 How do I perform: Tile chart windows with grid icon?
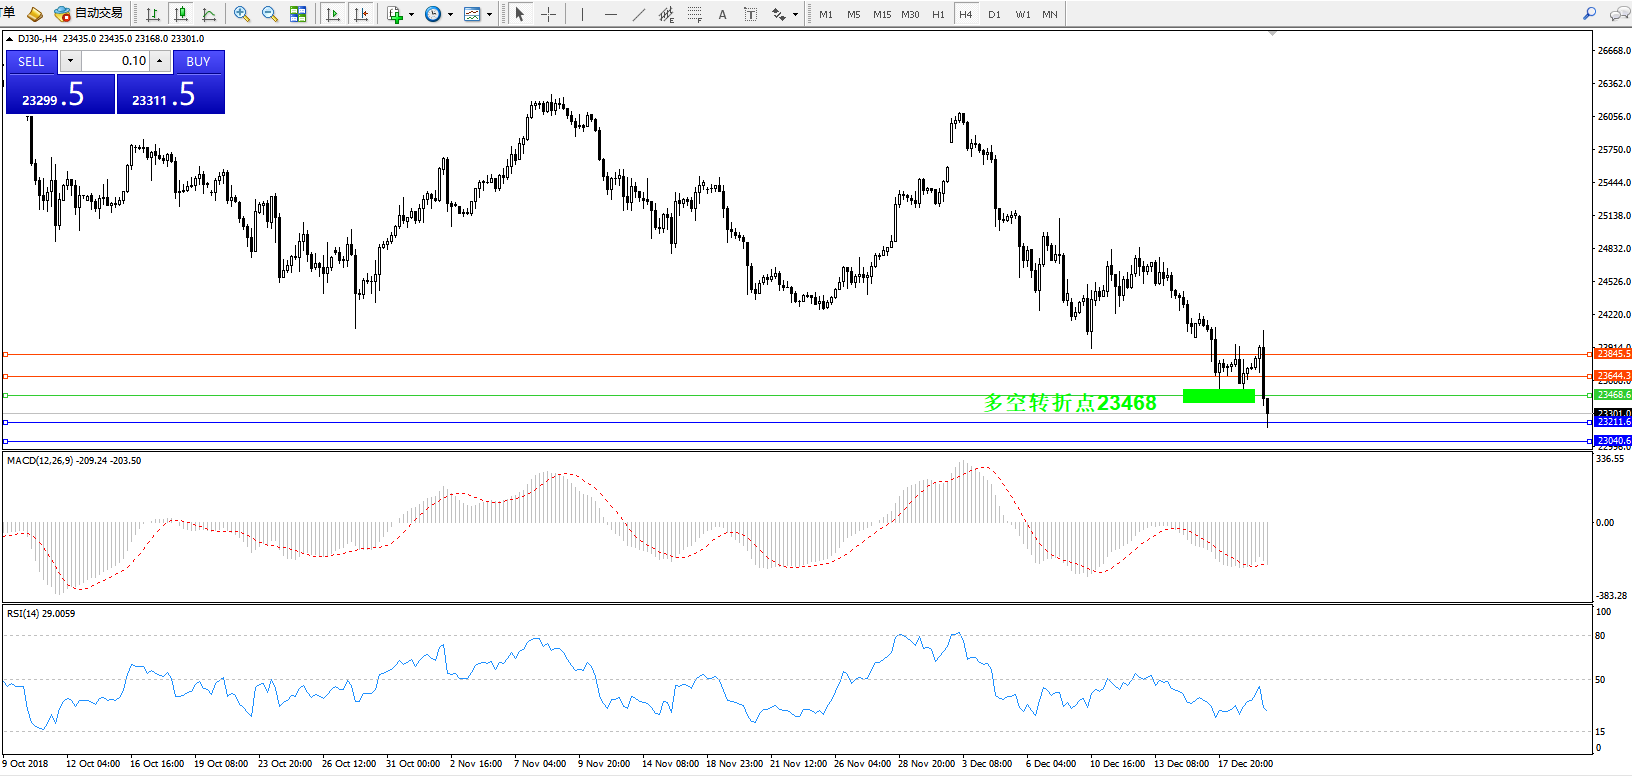click(x=298, y=14)
